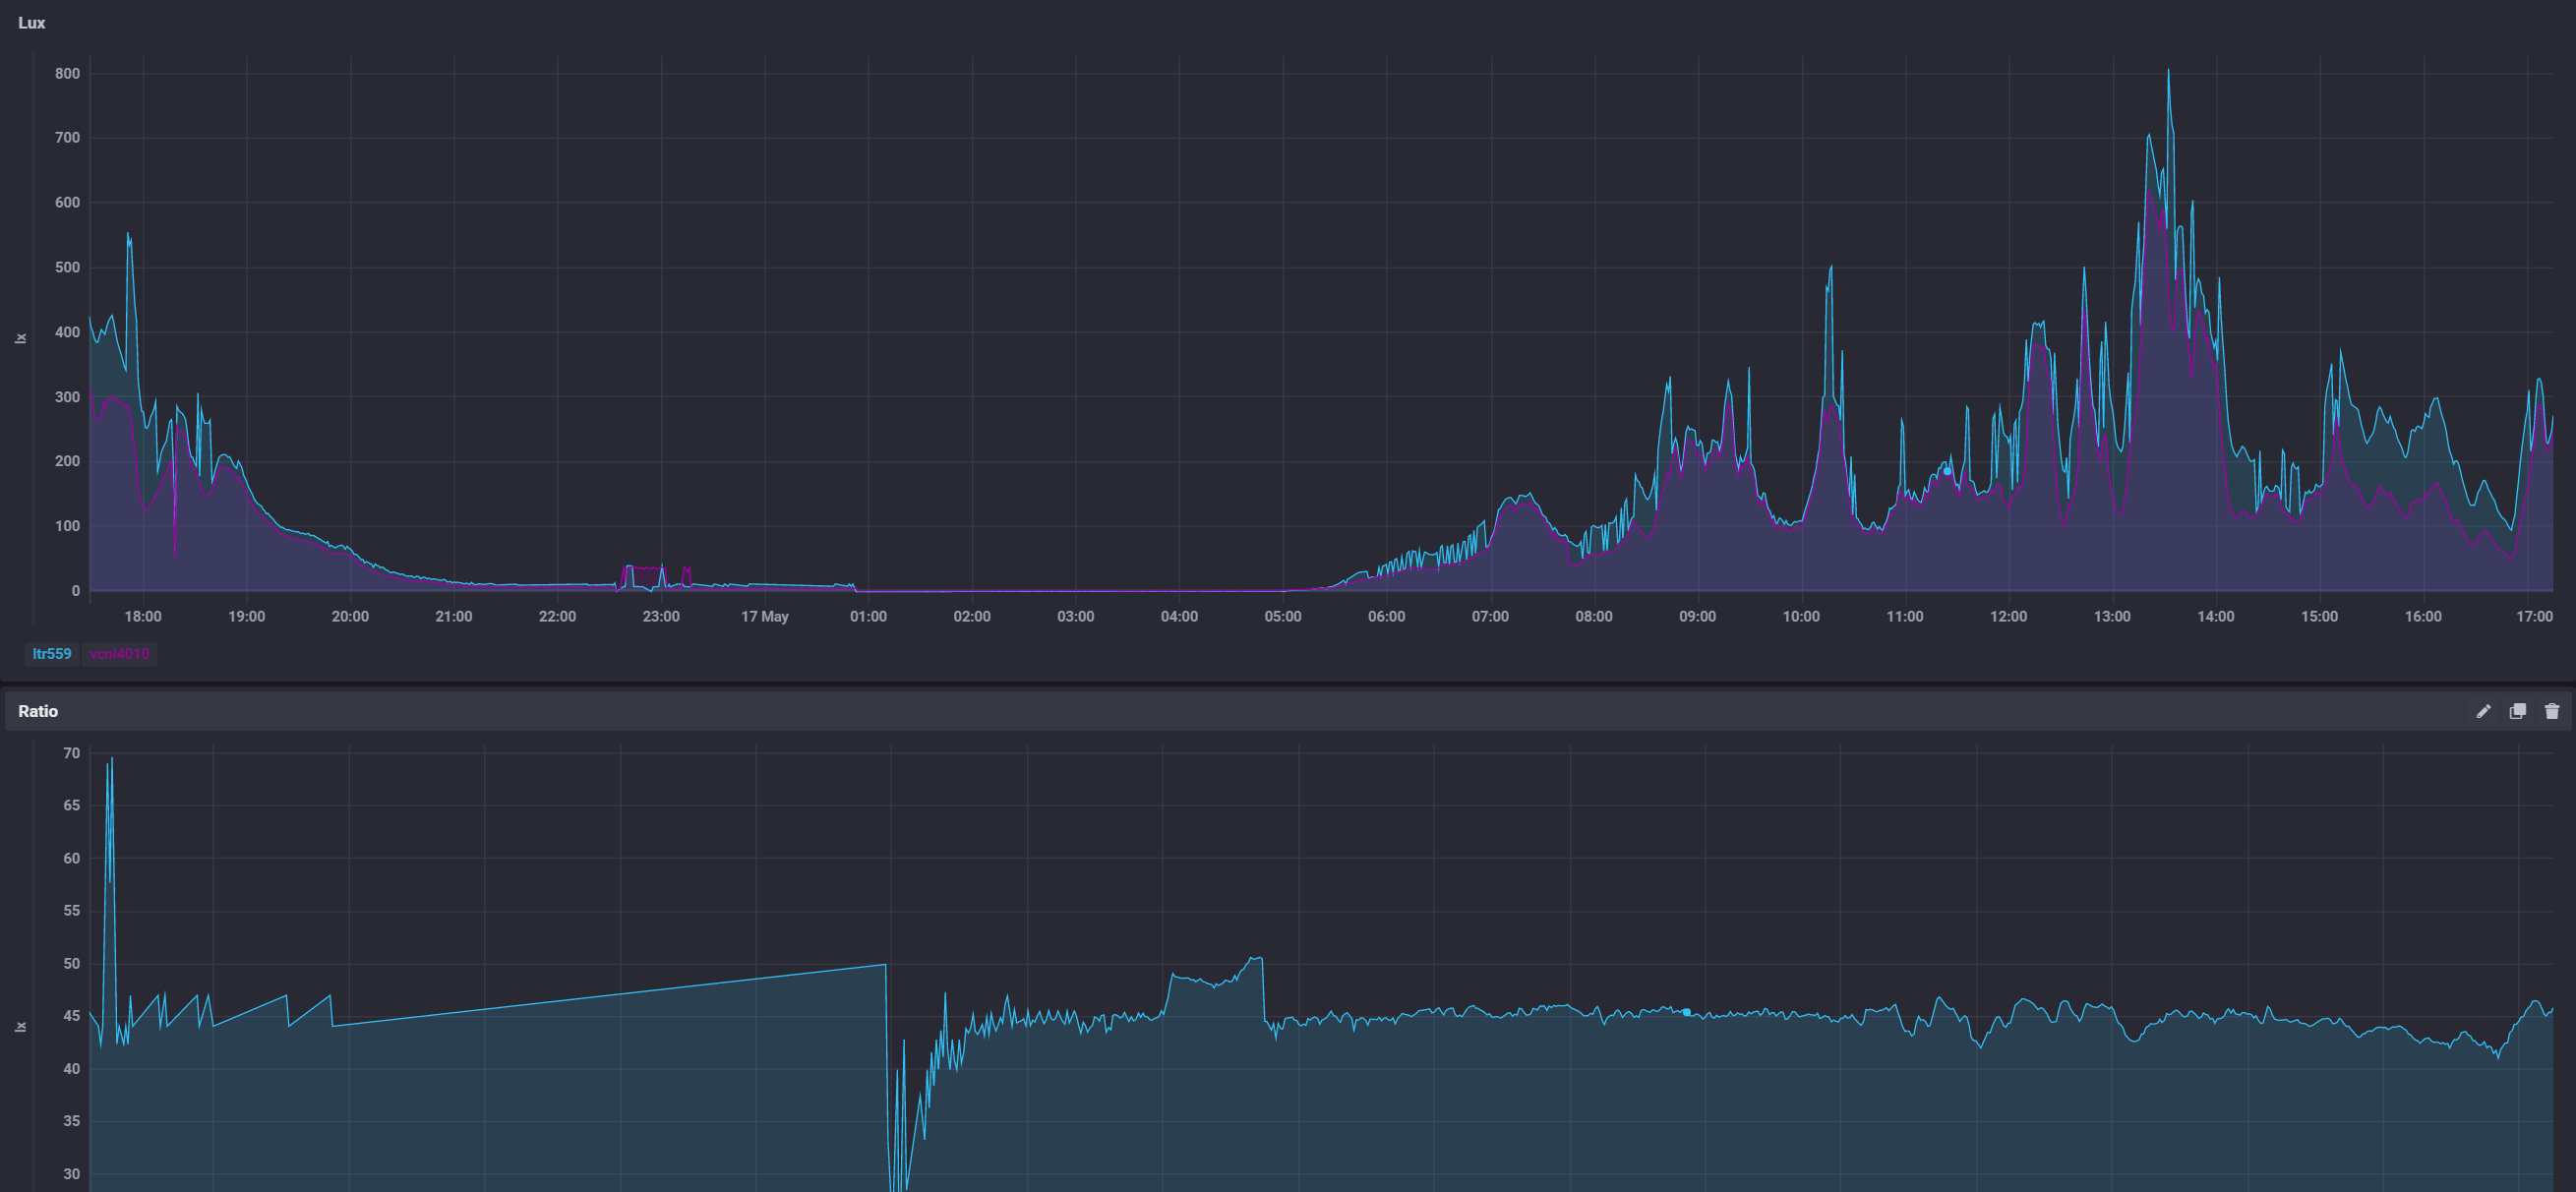Click the 18:00 label on Lux time axis
This screenshot has height=1192, width=2576.
tap(143, 616)
